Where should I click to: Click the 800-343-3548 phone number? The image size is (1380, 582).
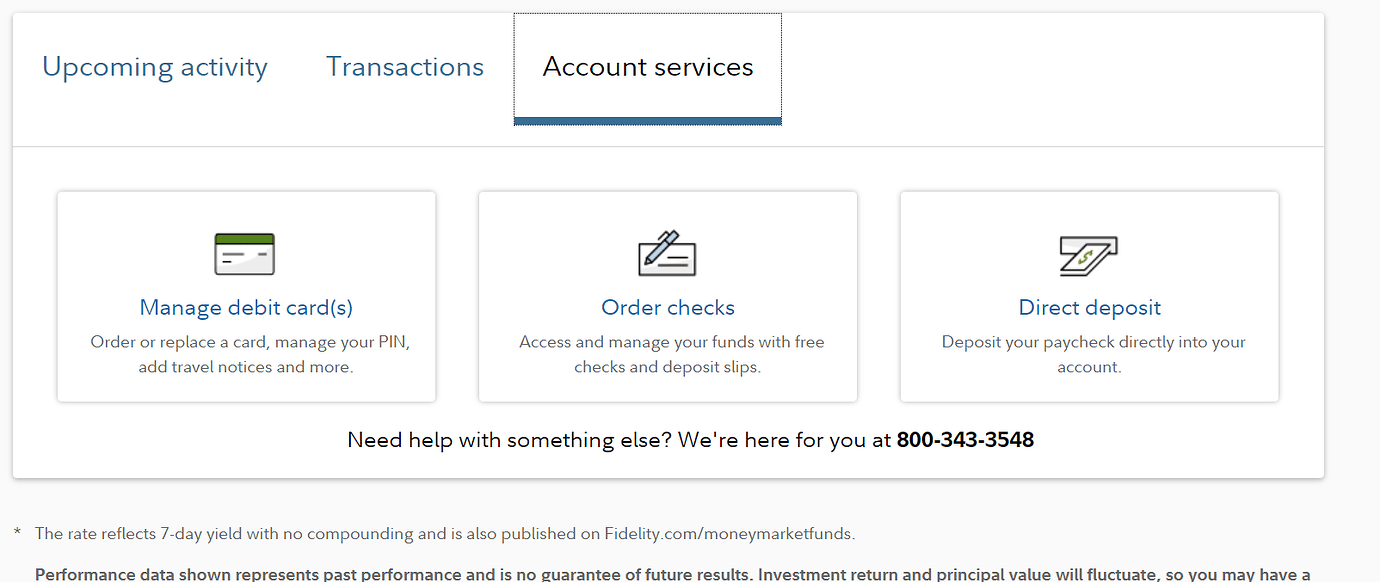(964, 439)
